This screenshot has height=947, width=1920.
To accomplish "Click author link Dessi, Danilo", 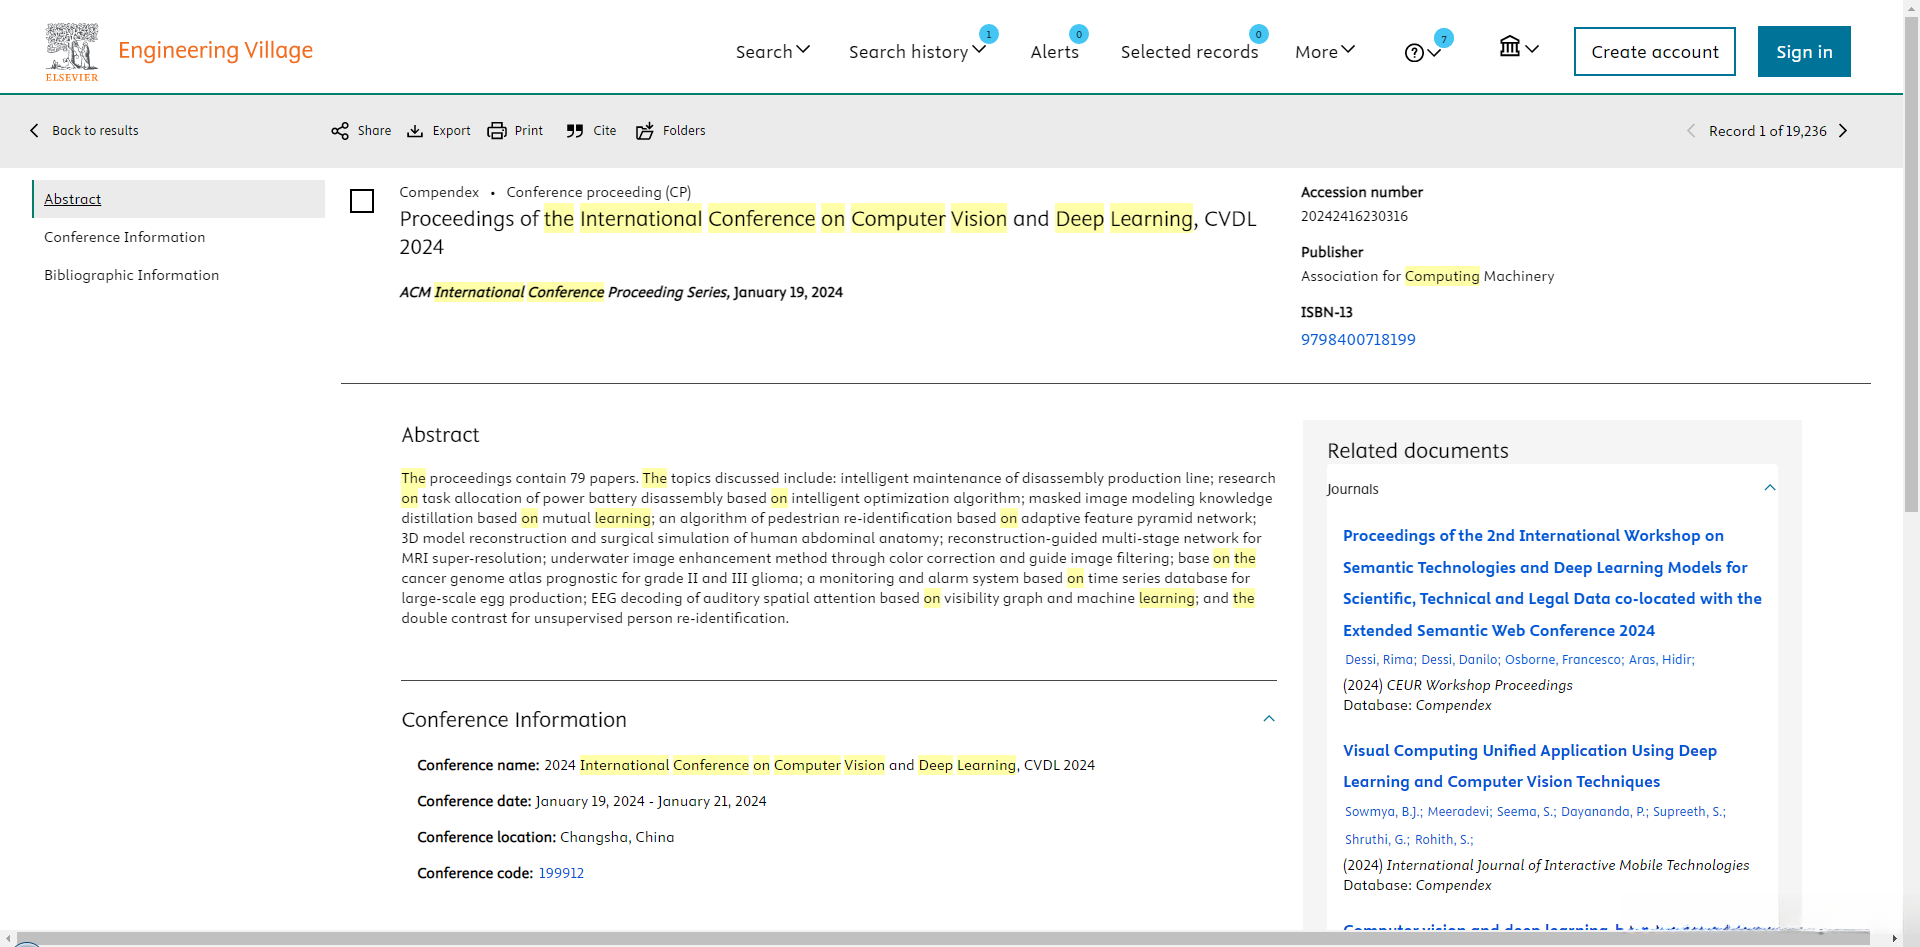I will click(1459, 660).
